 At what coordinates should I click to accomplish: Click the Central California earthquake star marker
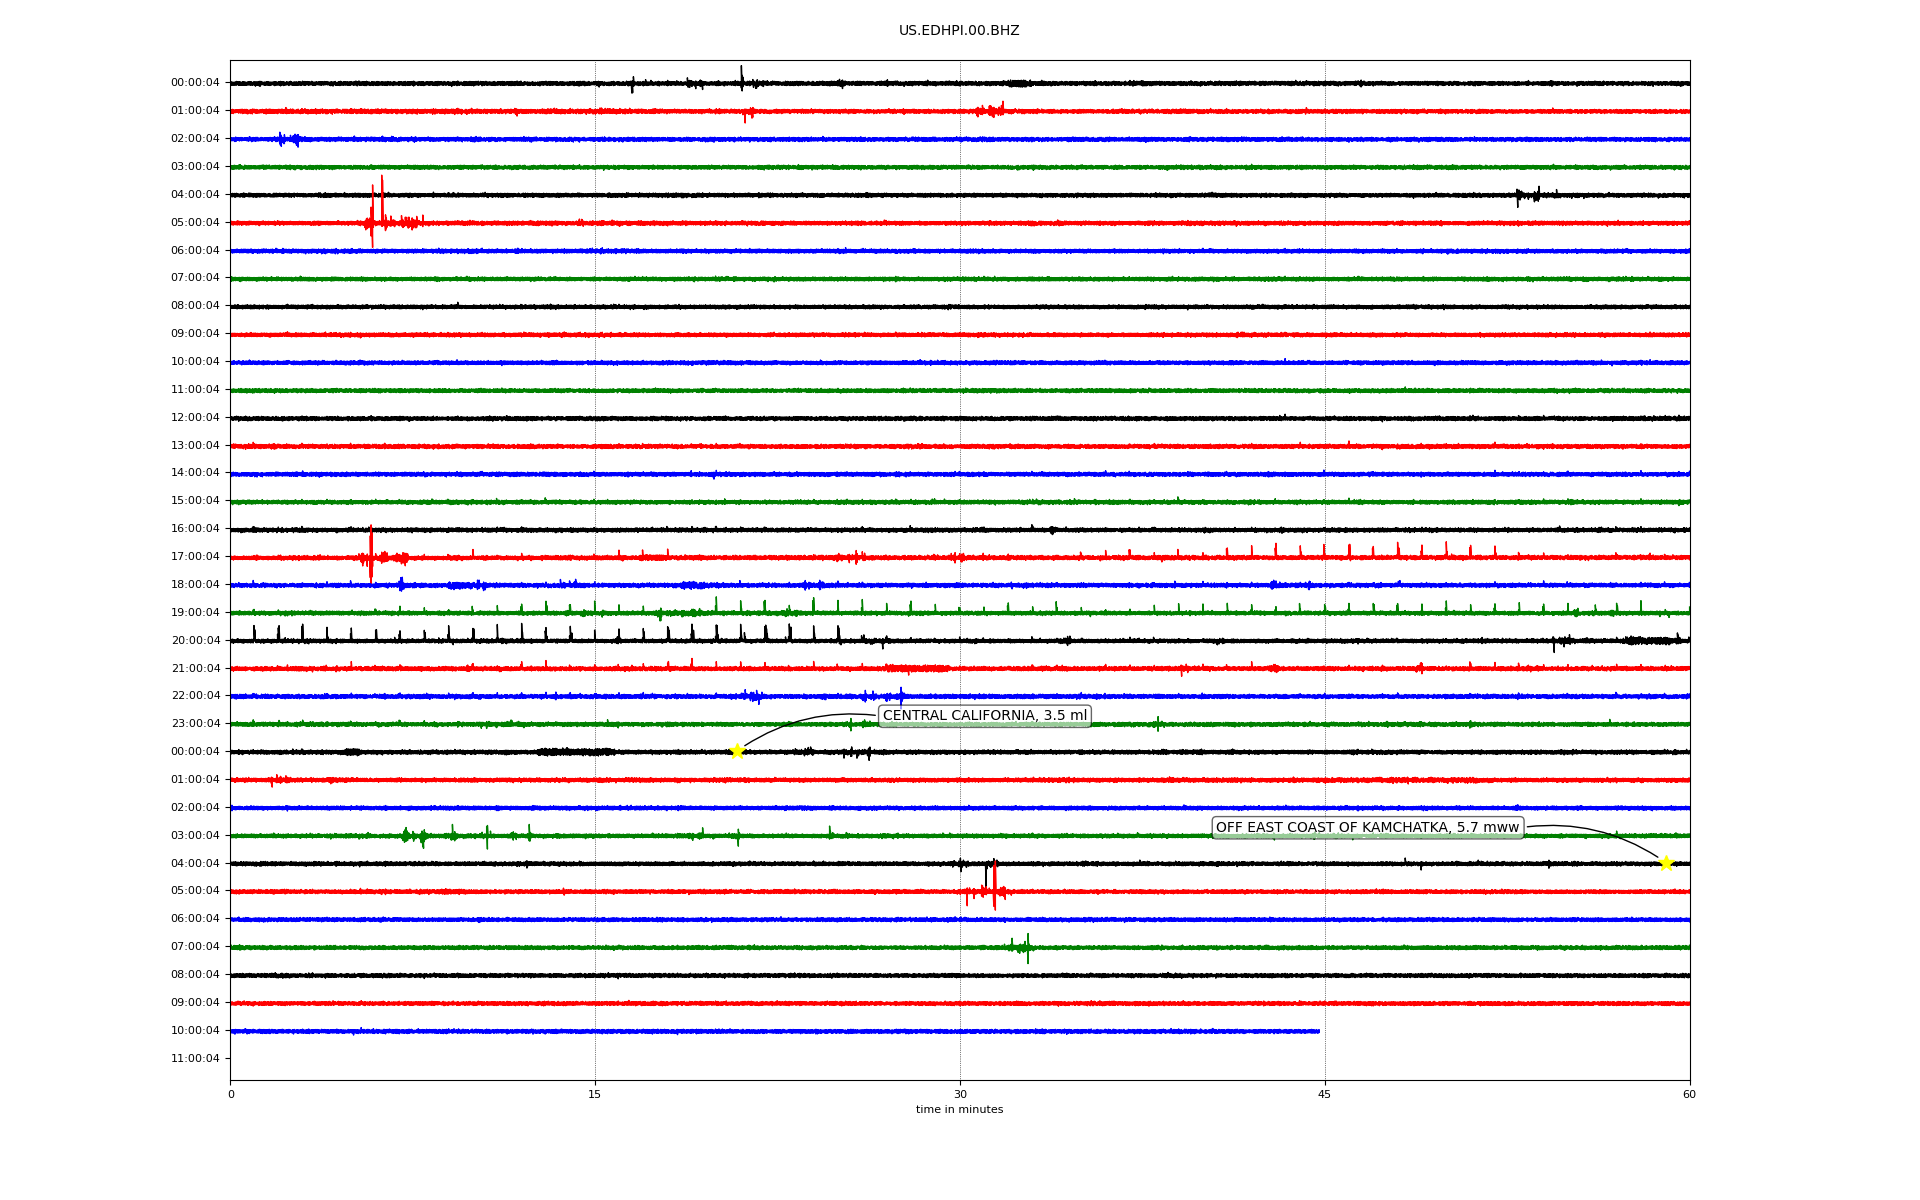click(737, 751)
